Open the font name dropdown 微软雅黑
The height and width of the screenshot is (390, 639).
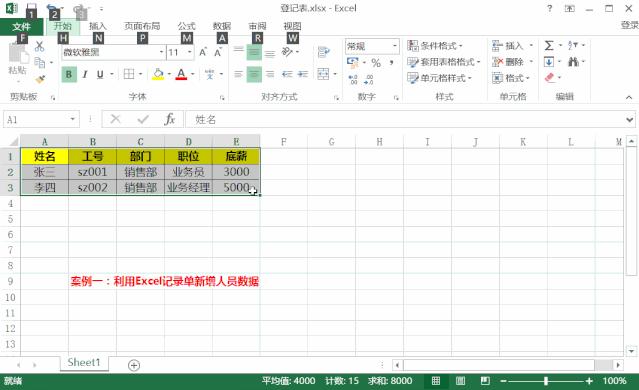pyautogui.click(x=162, y=52)
